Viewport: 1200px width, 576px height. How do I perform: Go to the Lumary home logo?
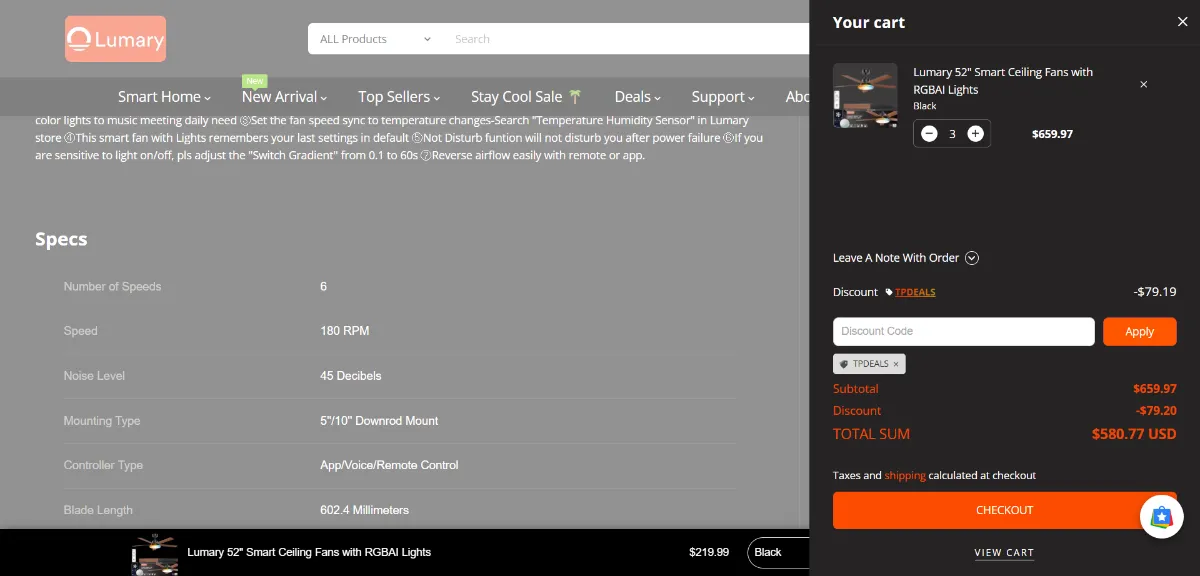(116, 39)
